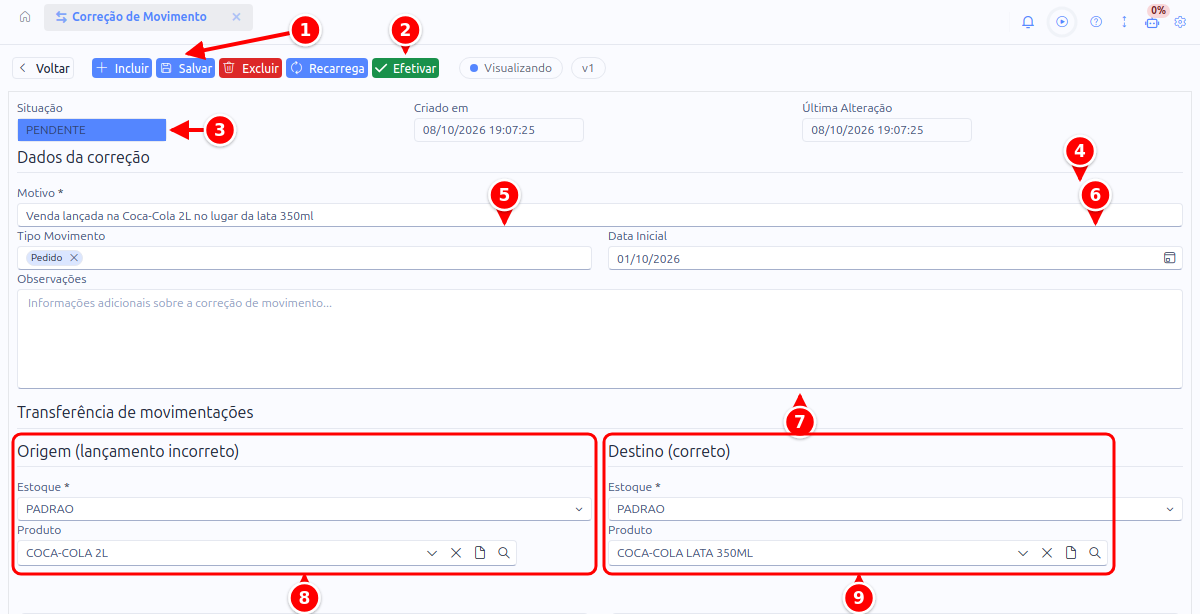Remove the Pedido tag

pos(74,257)
